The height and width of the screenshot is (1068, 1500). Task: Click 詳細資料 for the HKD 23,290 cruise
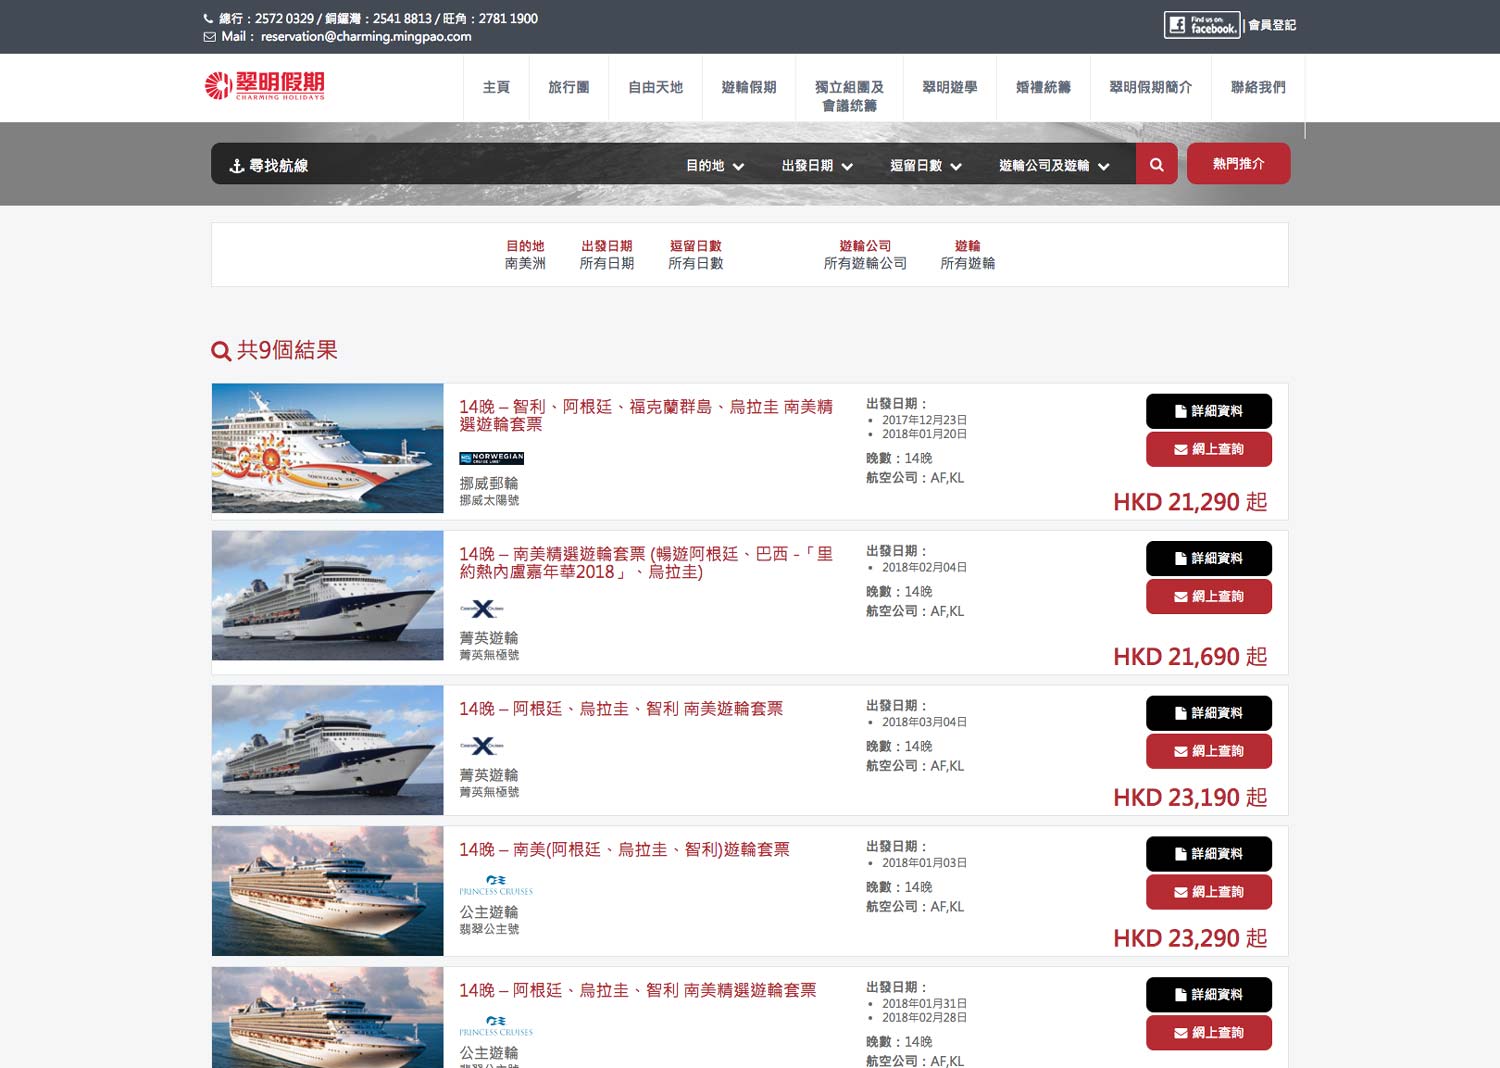[x=1209, y=854]
